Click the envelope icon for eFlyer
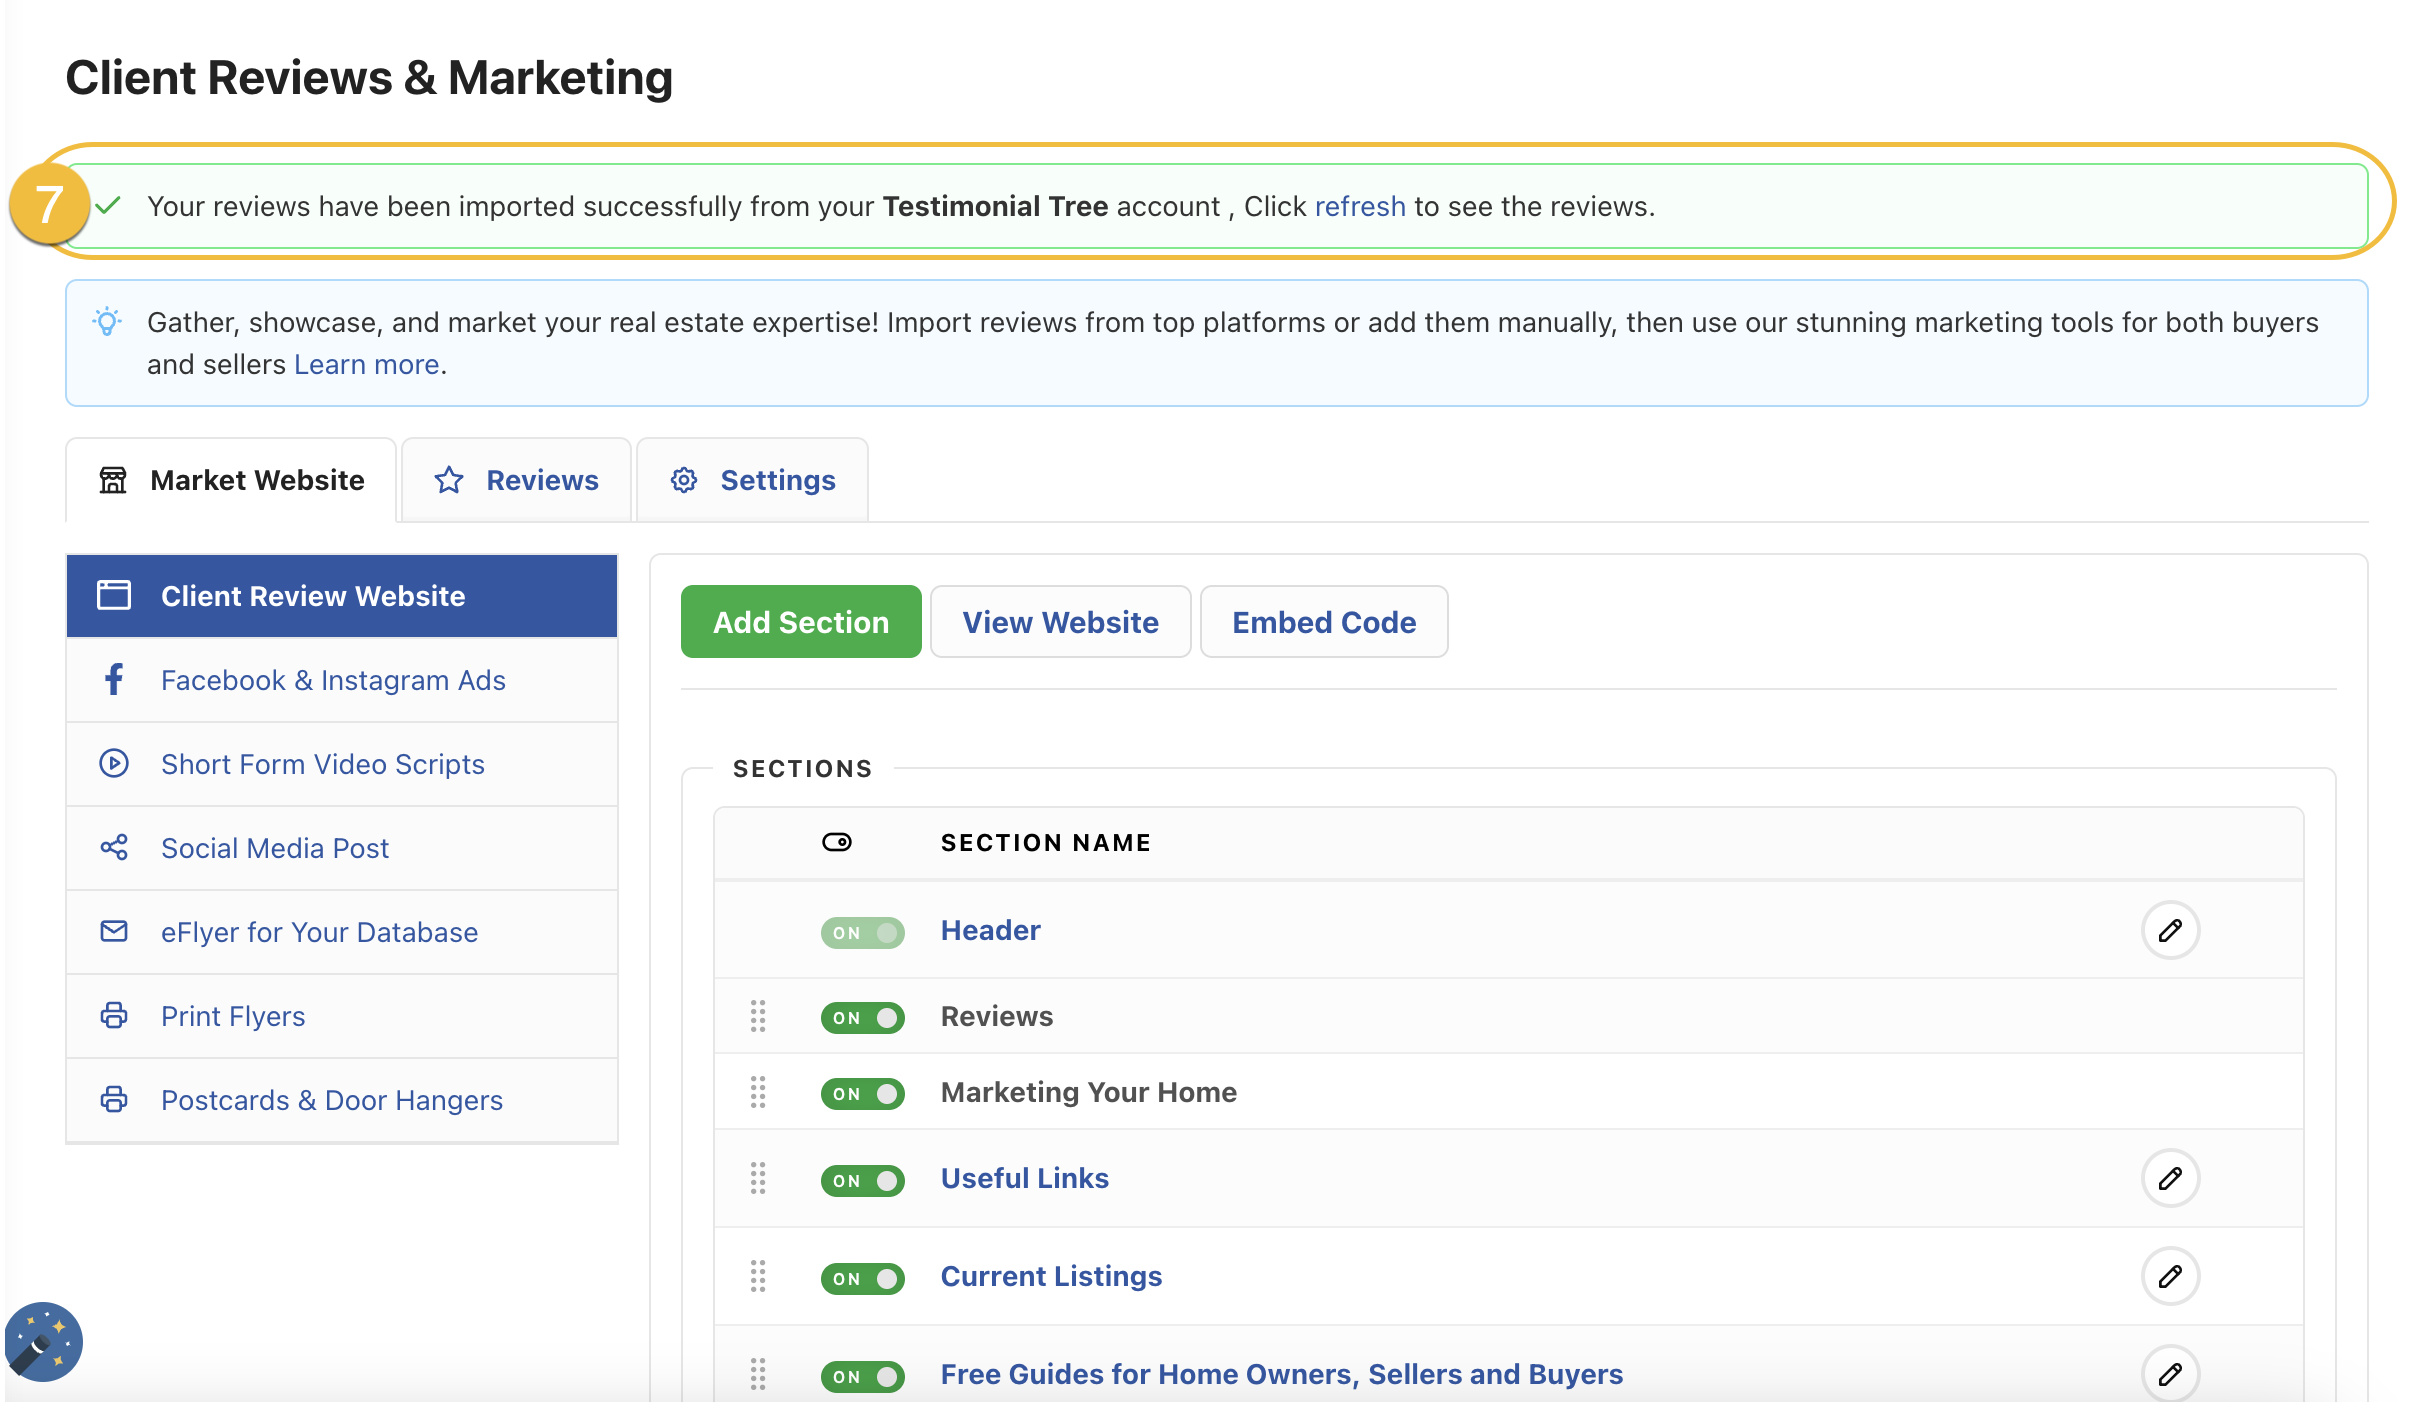The width and height of the screenshot is (2429, 1402). [113, 931]
